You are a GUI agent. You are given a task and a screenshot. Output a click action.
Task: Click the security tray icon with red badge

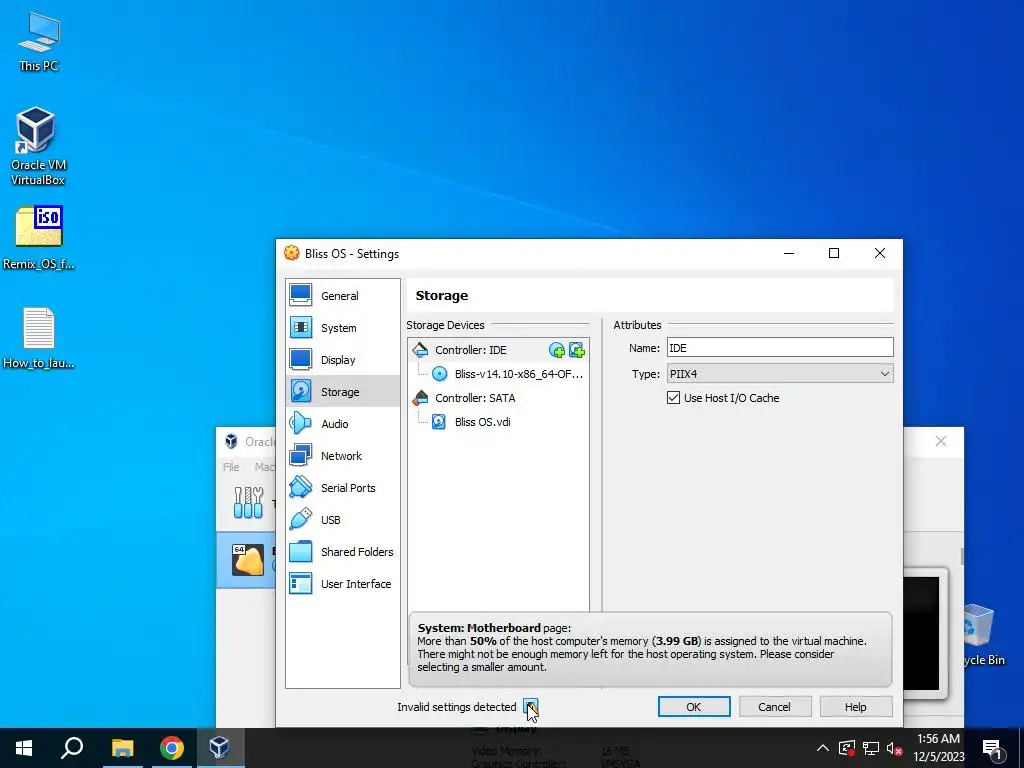(x=846, y=748)
